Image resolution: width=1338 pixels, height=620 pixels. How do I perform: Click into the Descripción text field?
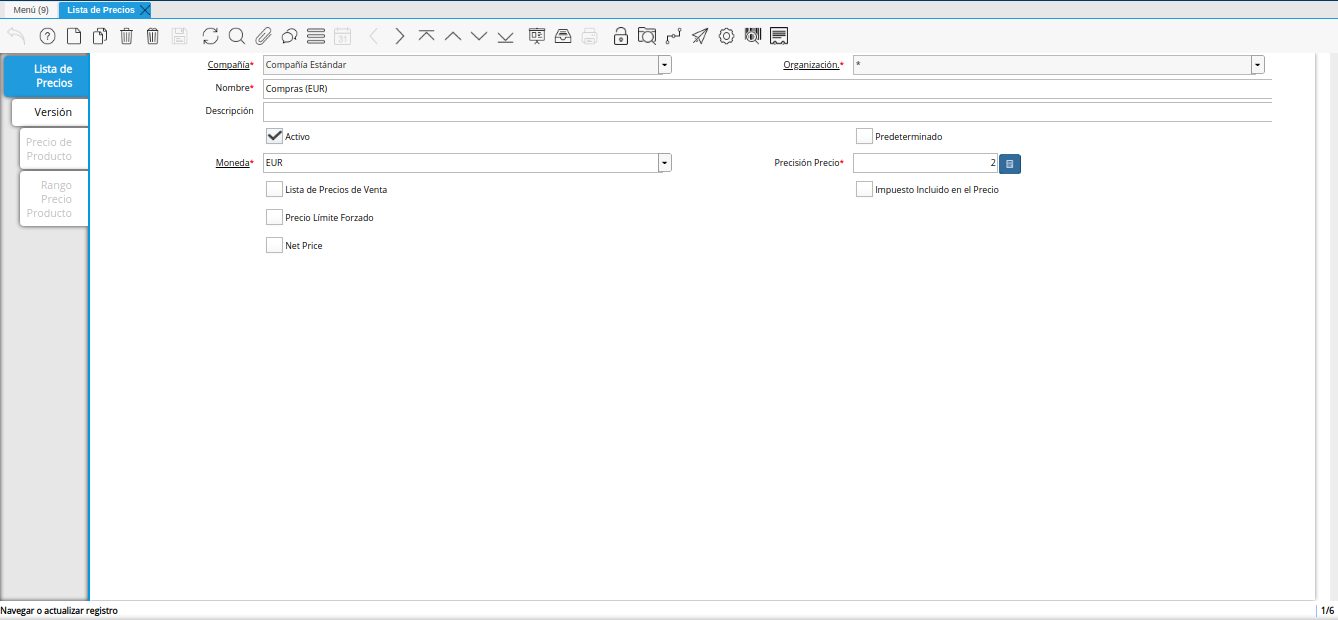coord(766,112)
